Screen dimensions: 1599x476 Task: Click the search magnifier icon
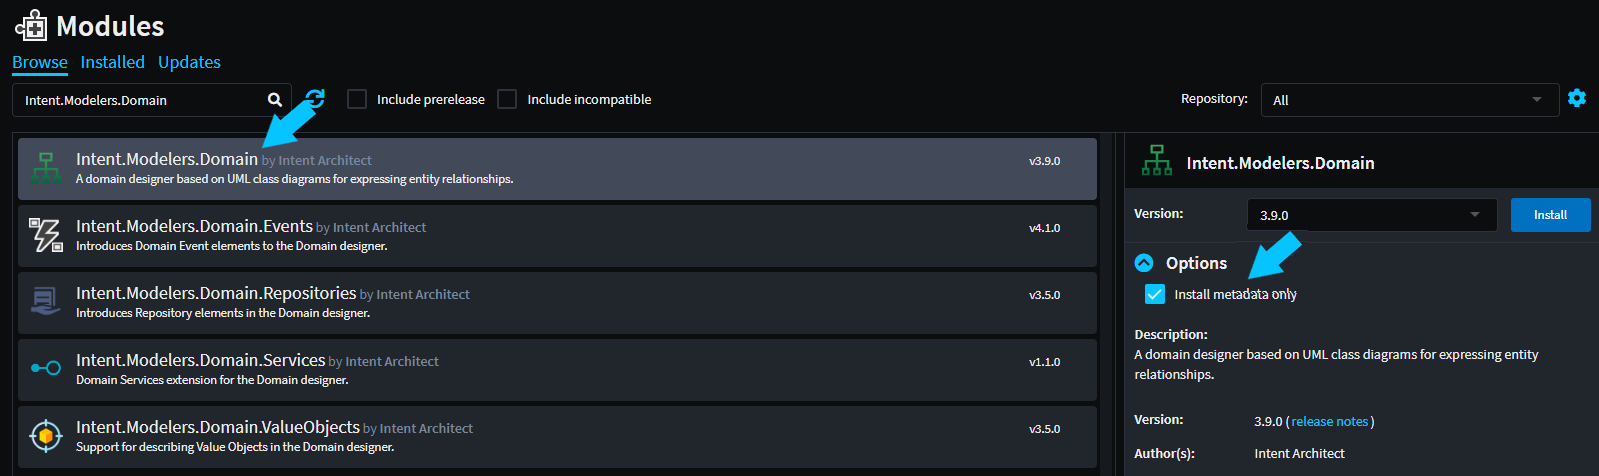[275, 100]
